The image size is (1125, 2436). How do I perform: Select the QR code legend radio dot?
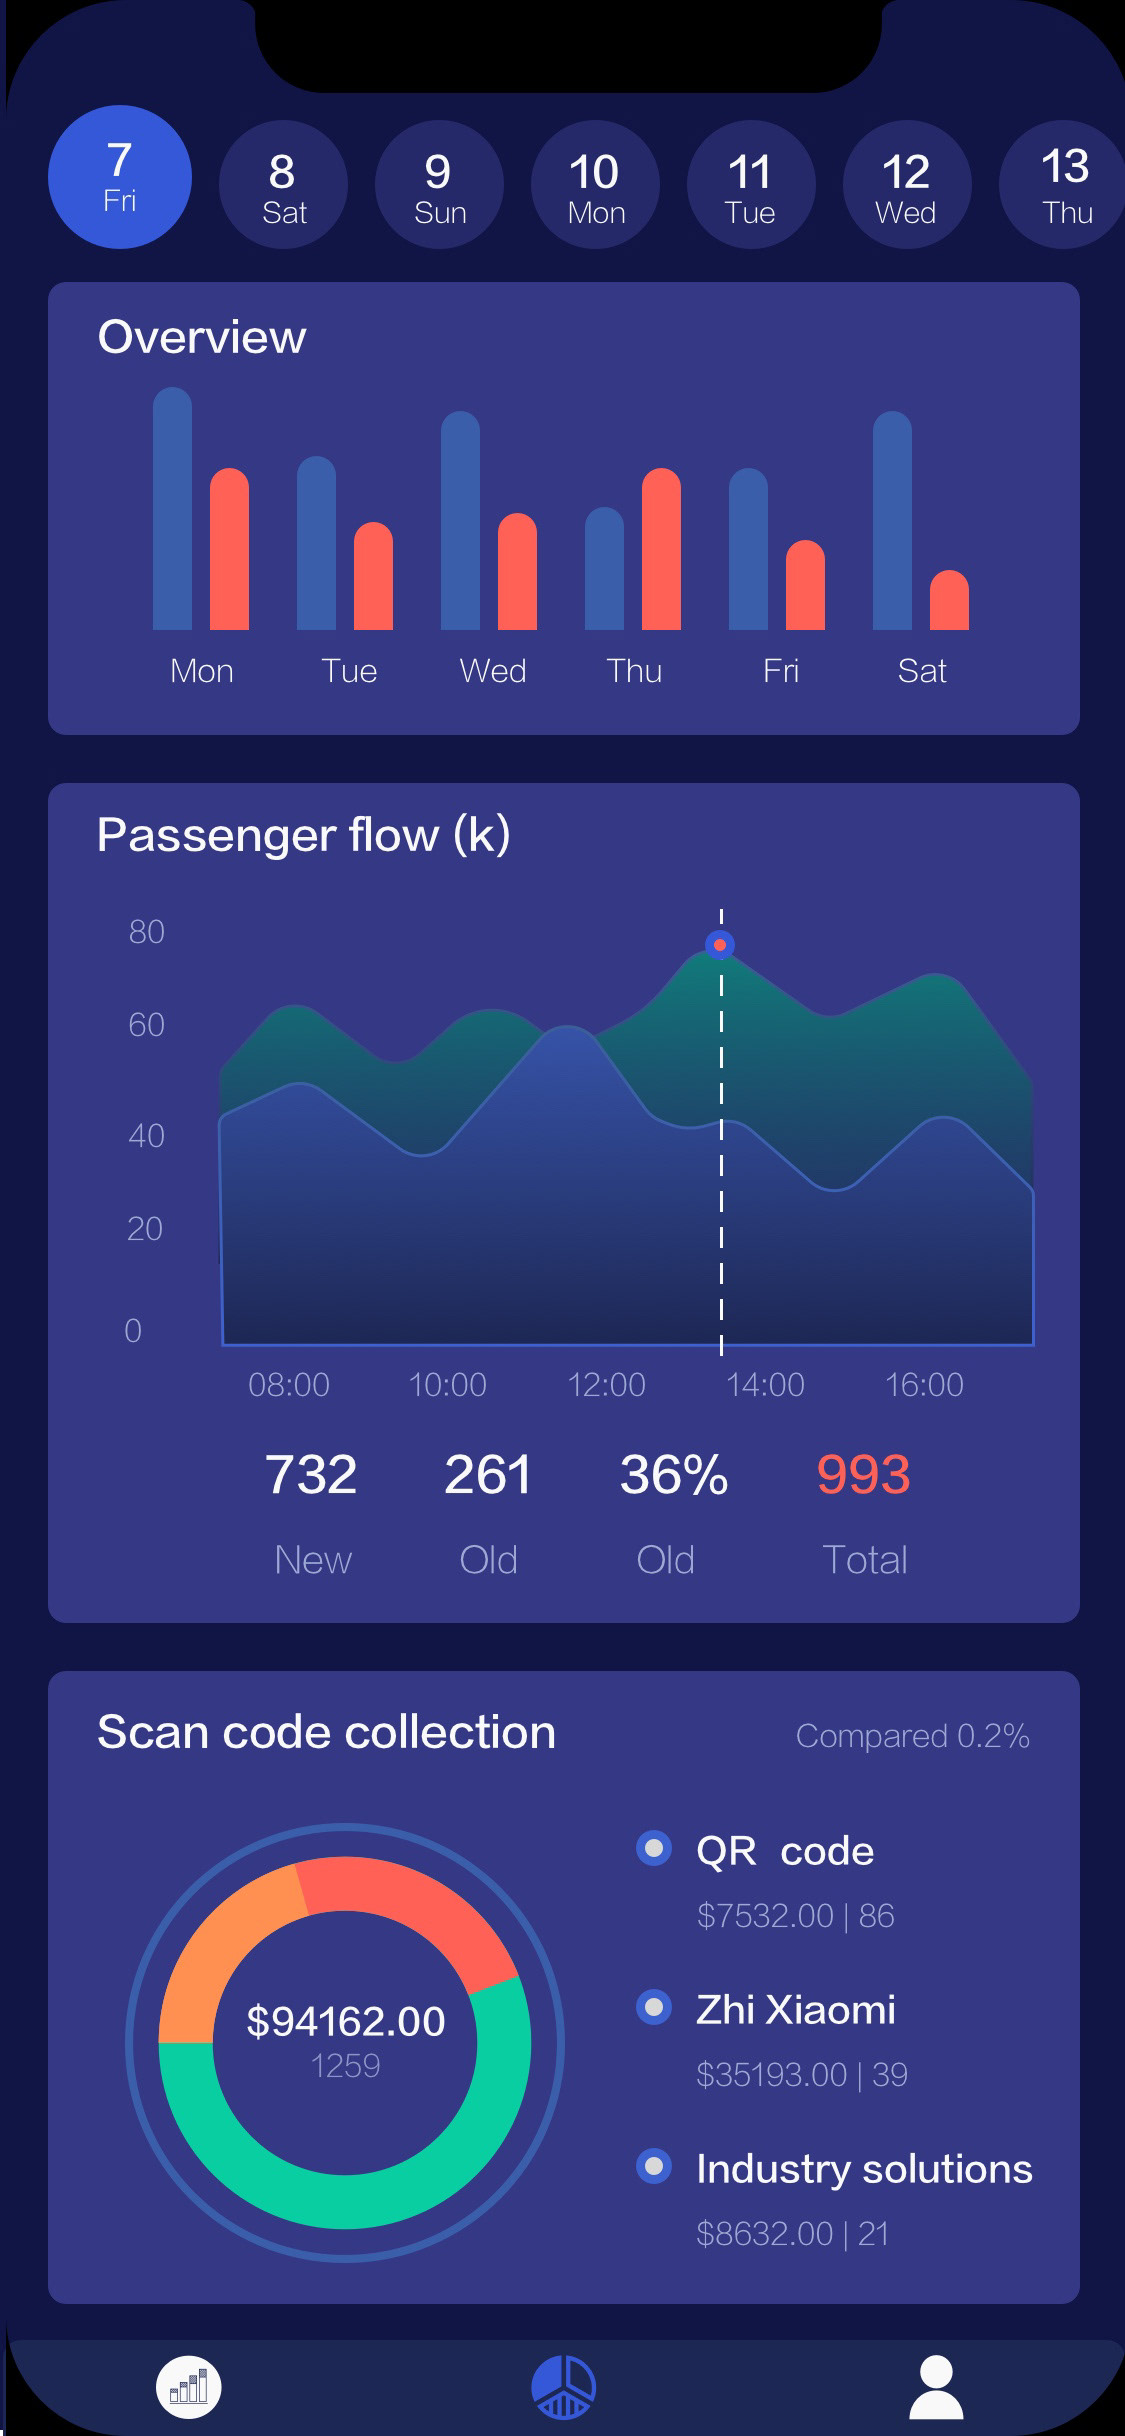click(654, 1849)
